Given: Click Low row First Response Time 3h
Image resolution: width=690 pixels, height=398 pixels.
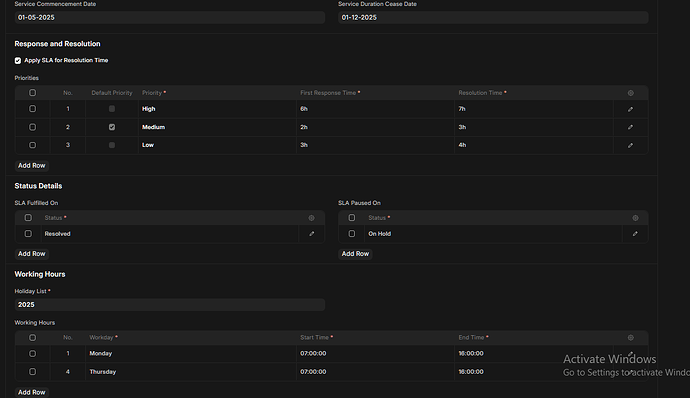Looking at the screenshot, I should 375,145.
